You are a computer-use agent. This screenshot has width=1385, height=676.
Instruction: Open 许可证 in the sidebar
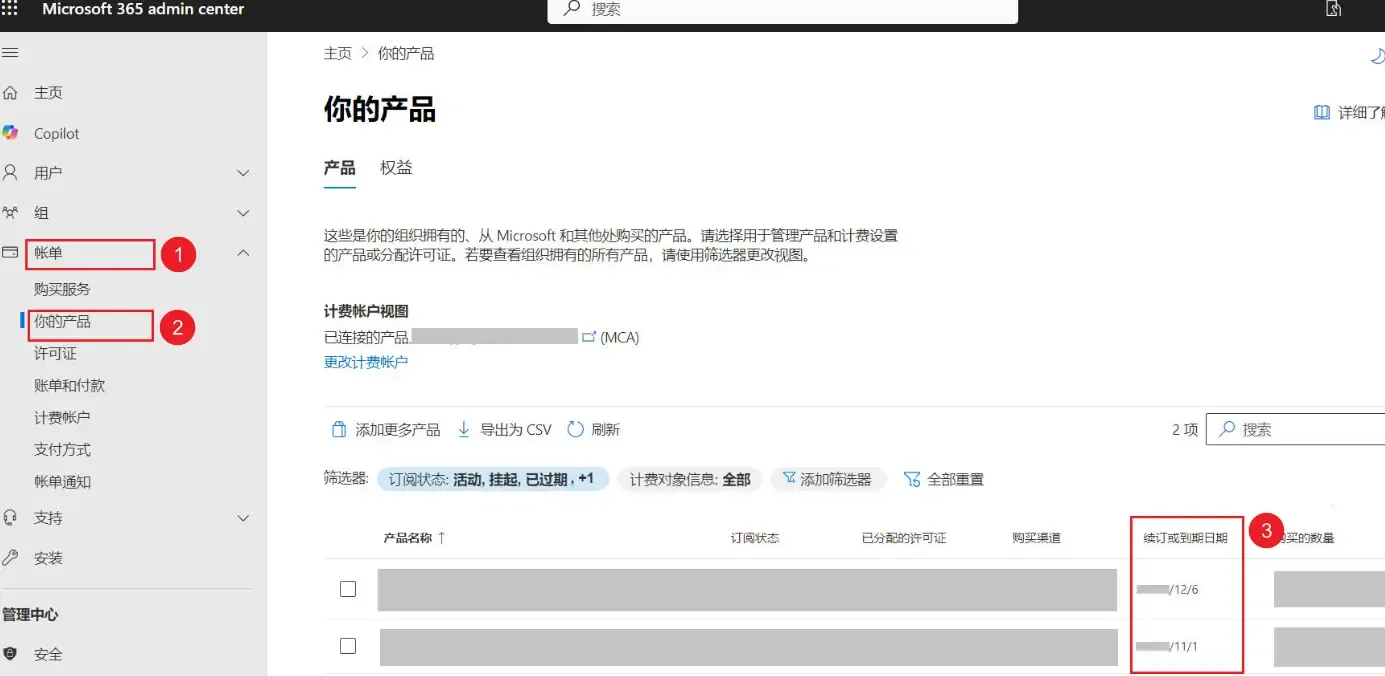[55, 354]
